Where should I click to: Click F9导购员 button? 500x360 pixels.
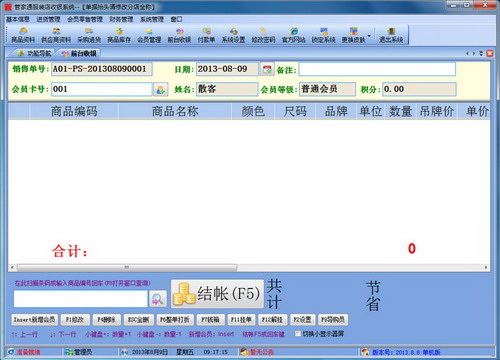click(333, 320)
